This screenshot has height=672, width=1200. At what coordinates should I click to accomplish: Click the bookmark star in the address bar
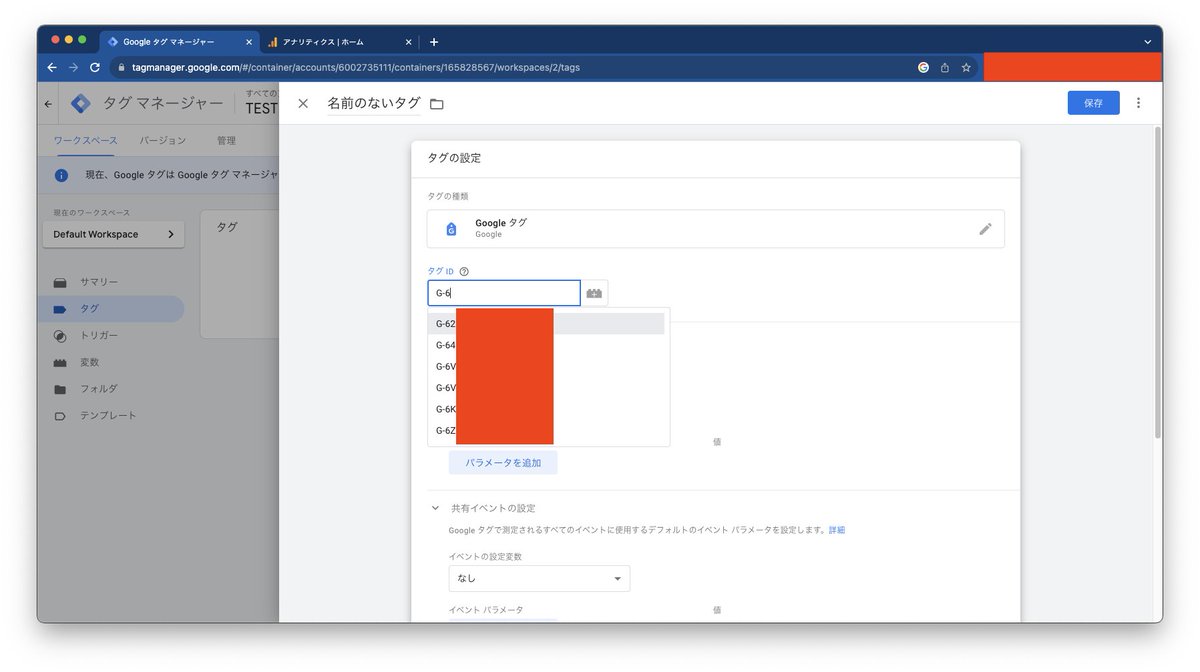(965, 67)
